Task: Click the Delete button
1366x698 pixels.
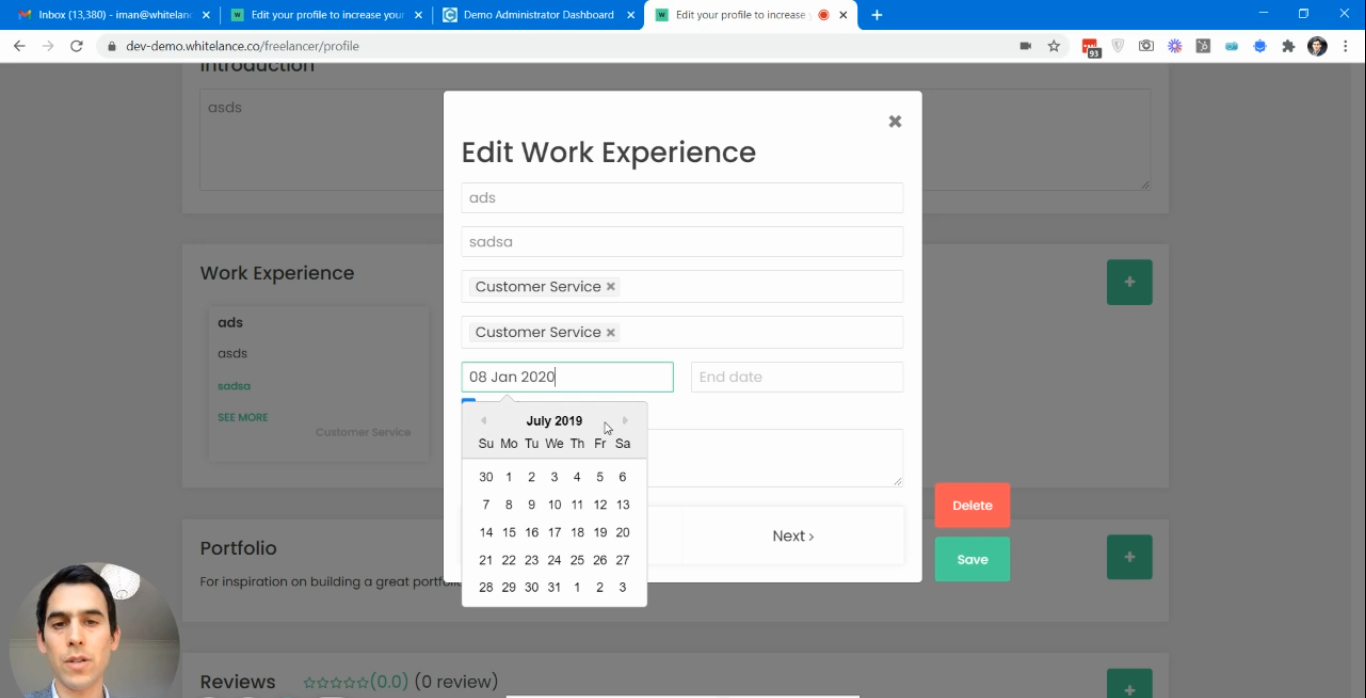Action: [x=972, y=506]
